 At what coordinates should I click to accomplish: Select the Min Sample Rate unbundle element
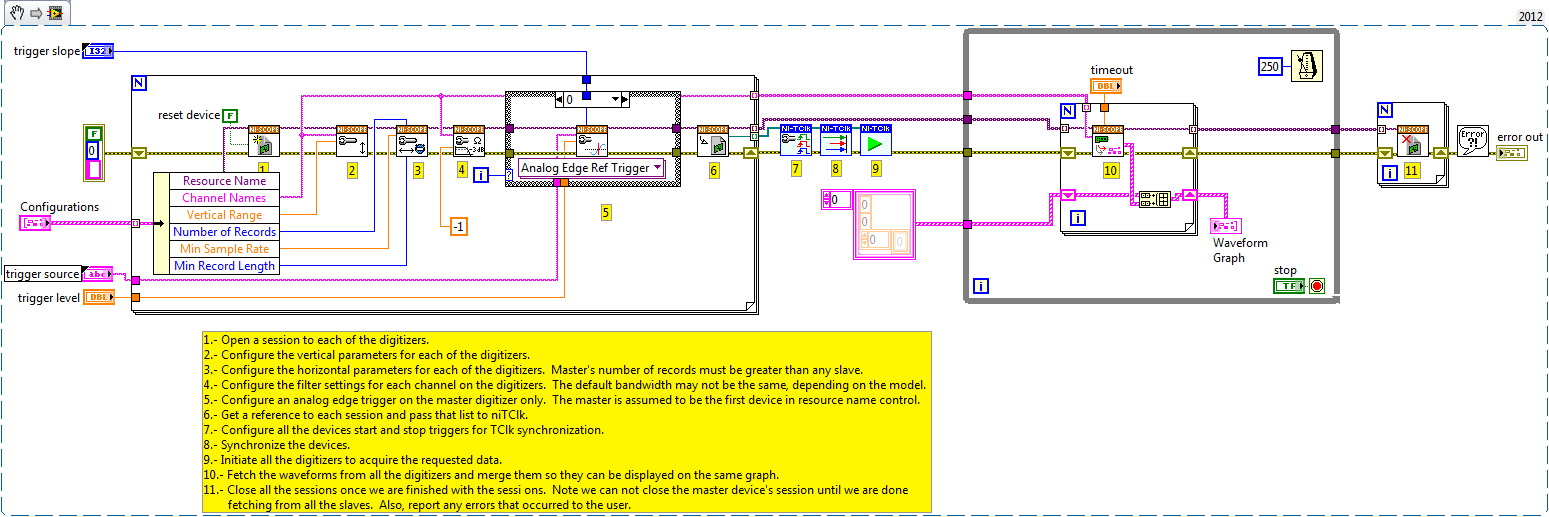point(224,249)
